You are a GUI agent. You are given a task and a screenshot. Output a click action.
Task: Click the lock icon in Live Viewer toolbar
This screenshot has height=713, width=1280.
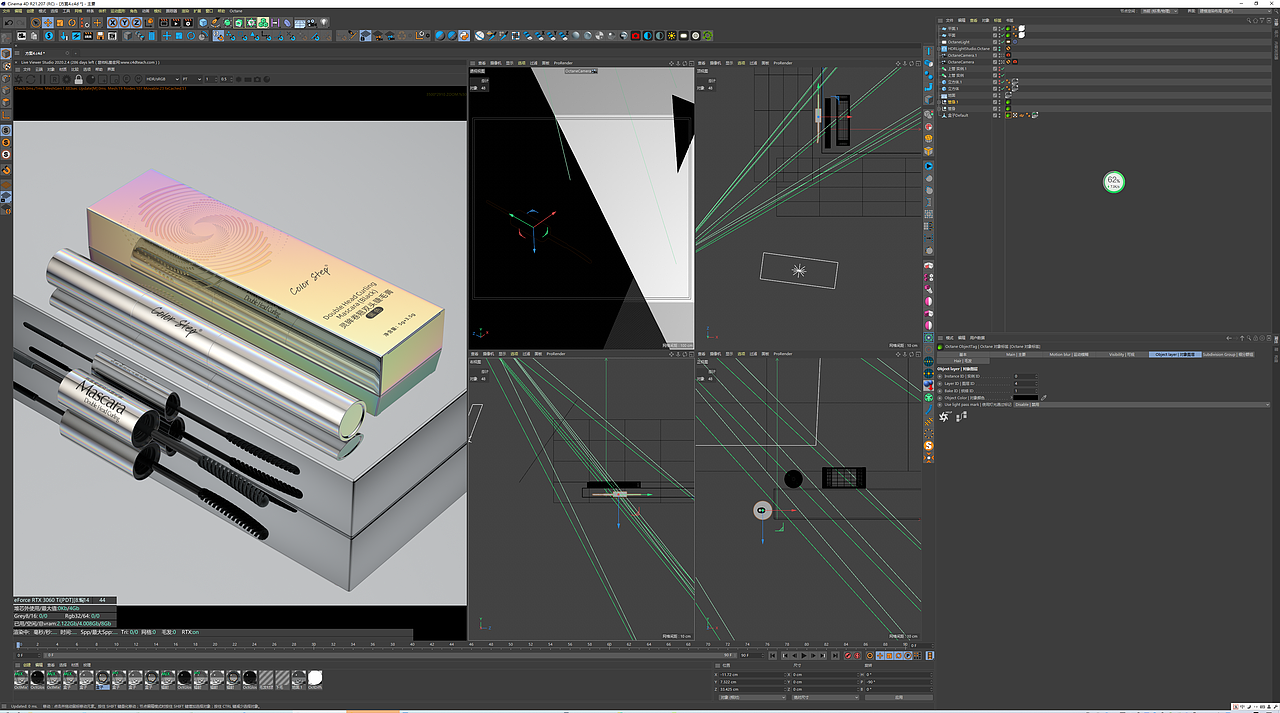(78, 79)
